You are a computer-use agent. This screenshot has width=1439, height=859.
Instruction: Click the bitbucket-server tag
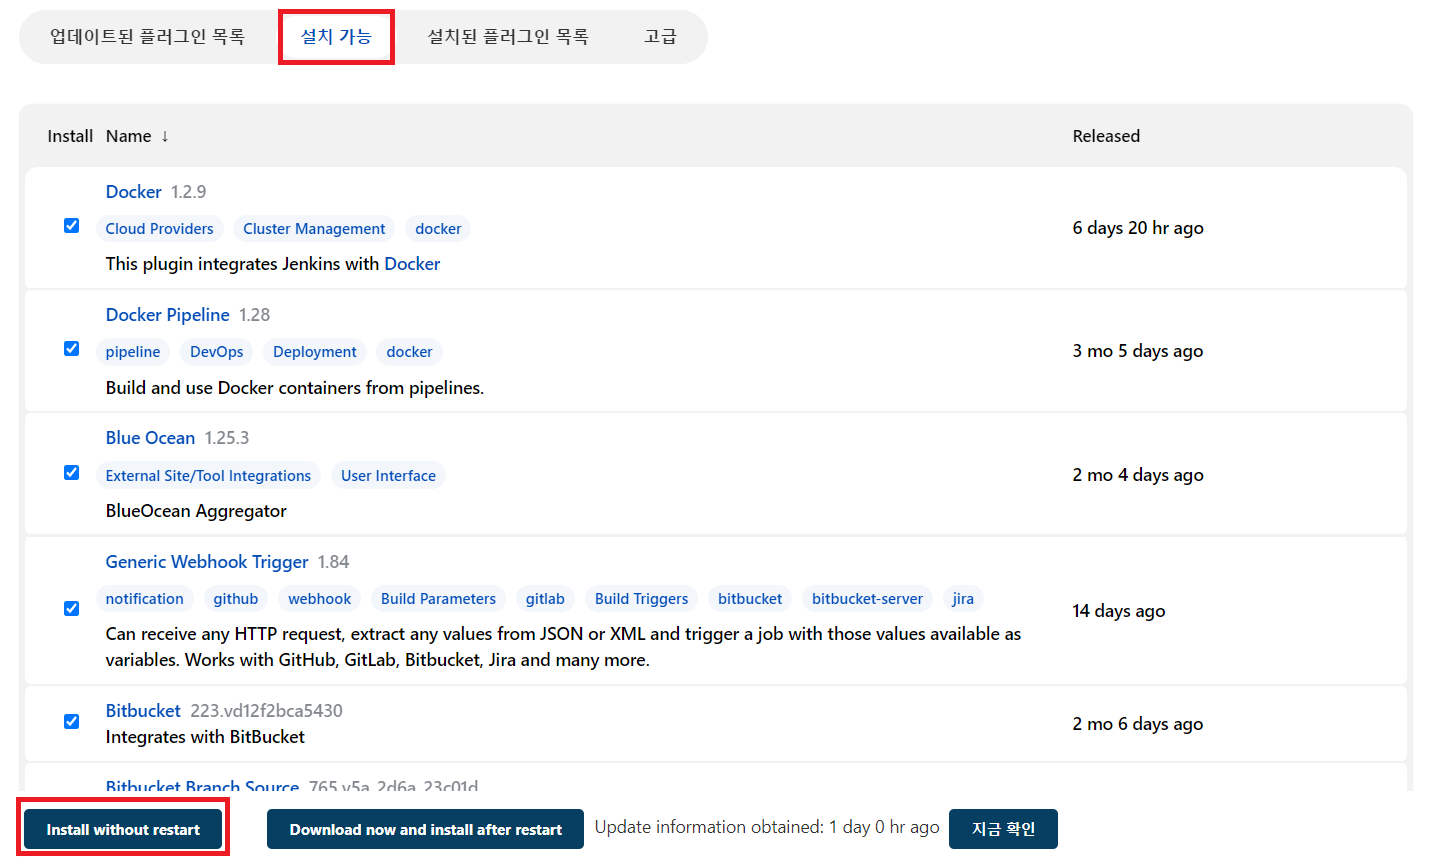pos(867,599)
